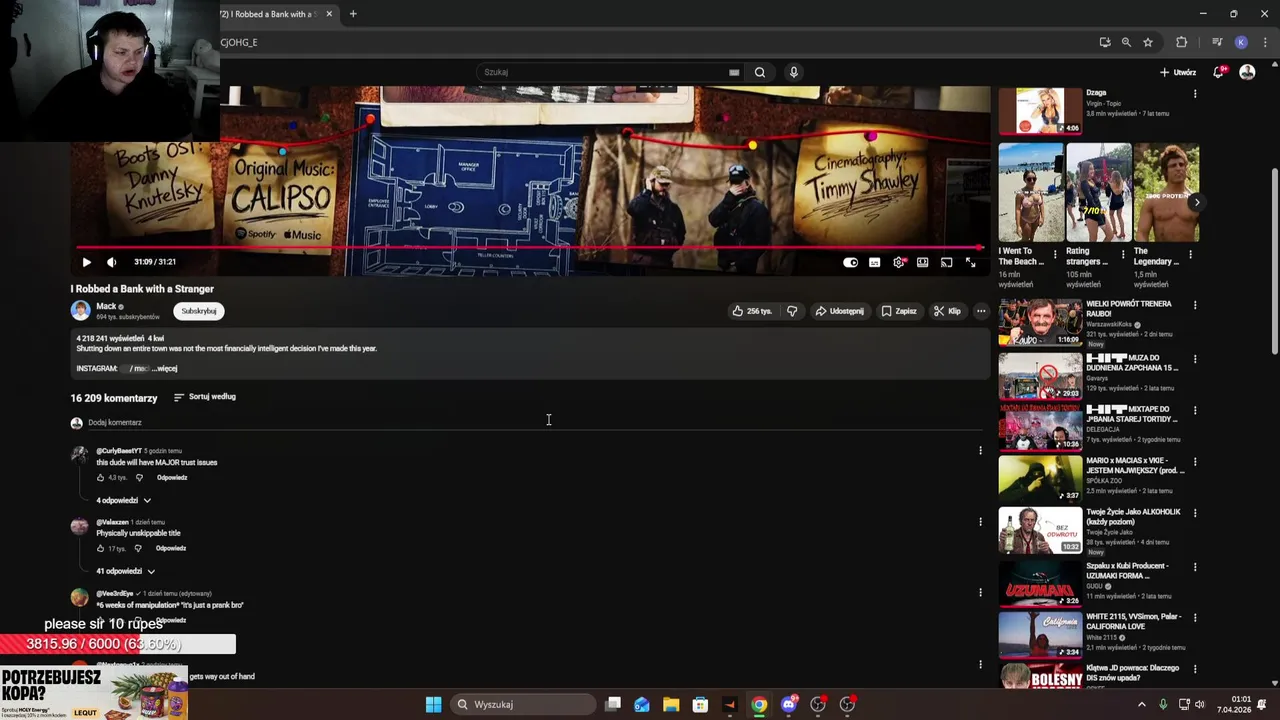
Task: Open the Utwórz create menu
Action: coord(1178,72)
